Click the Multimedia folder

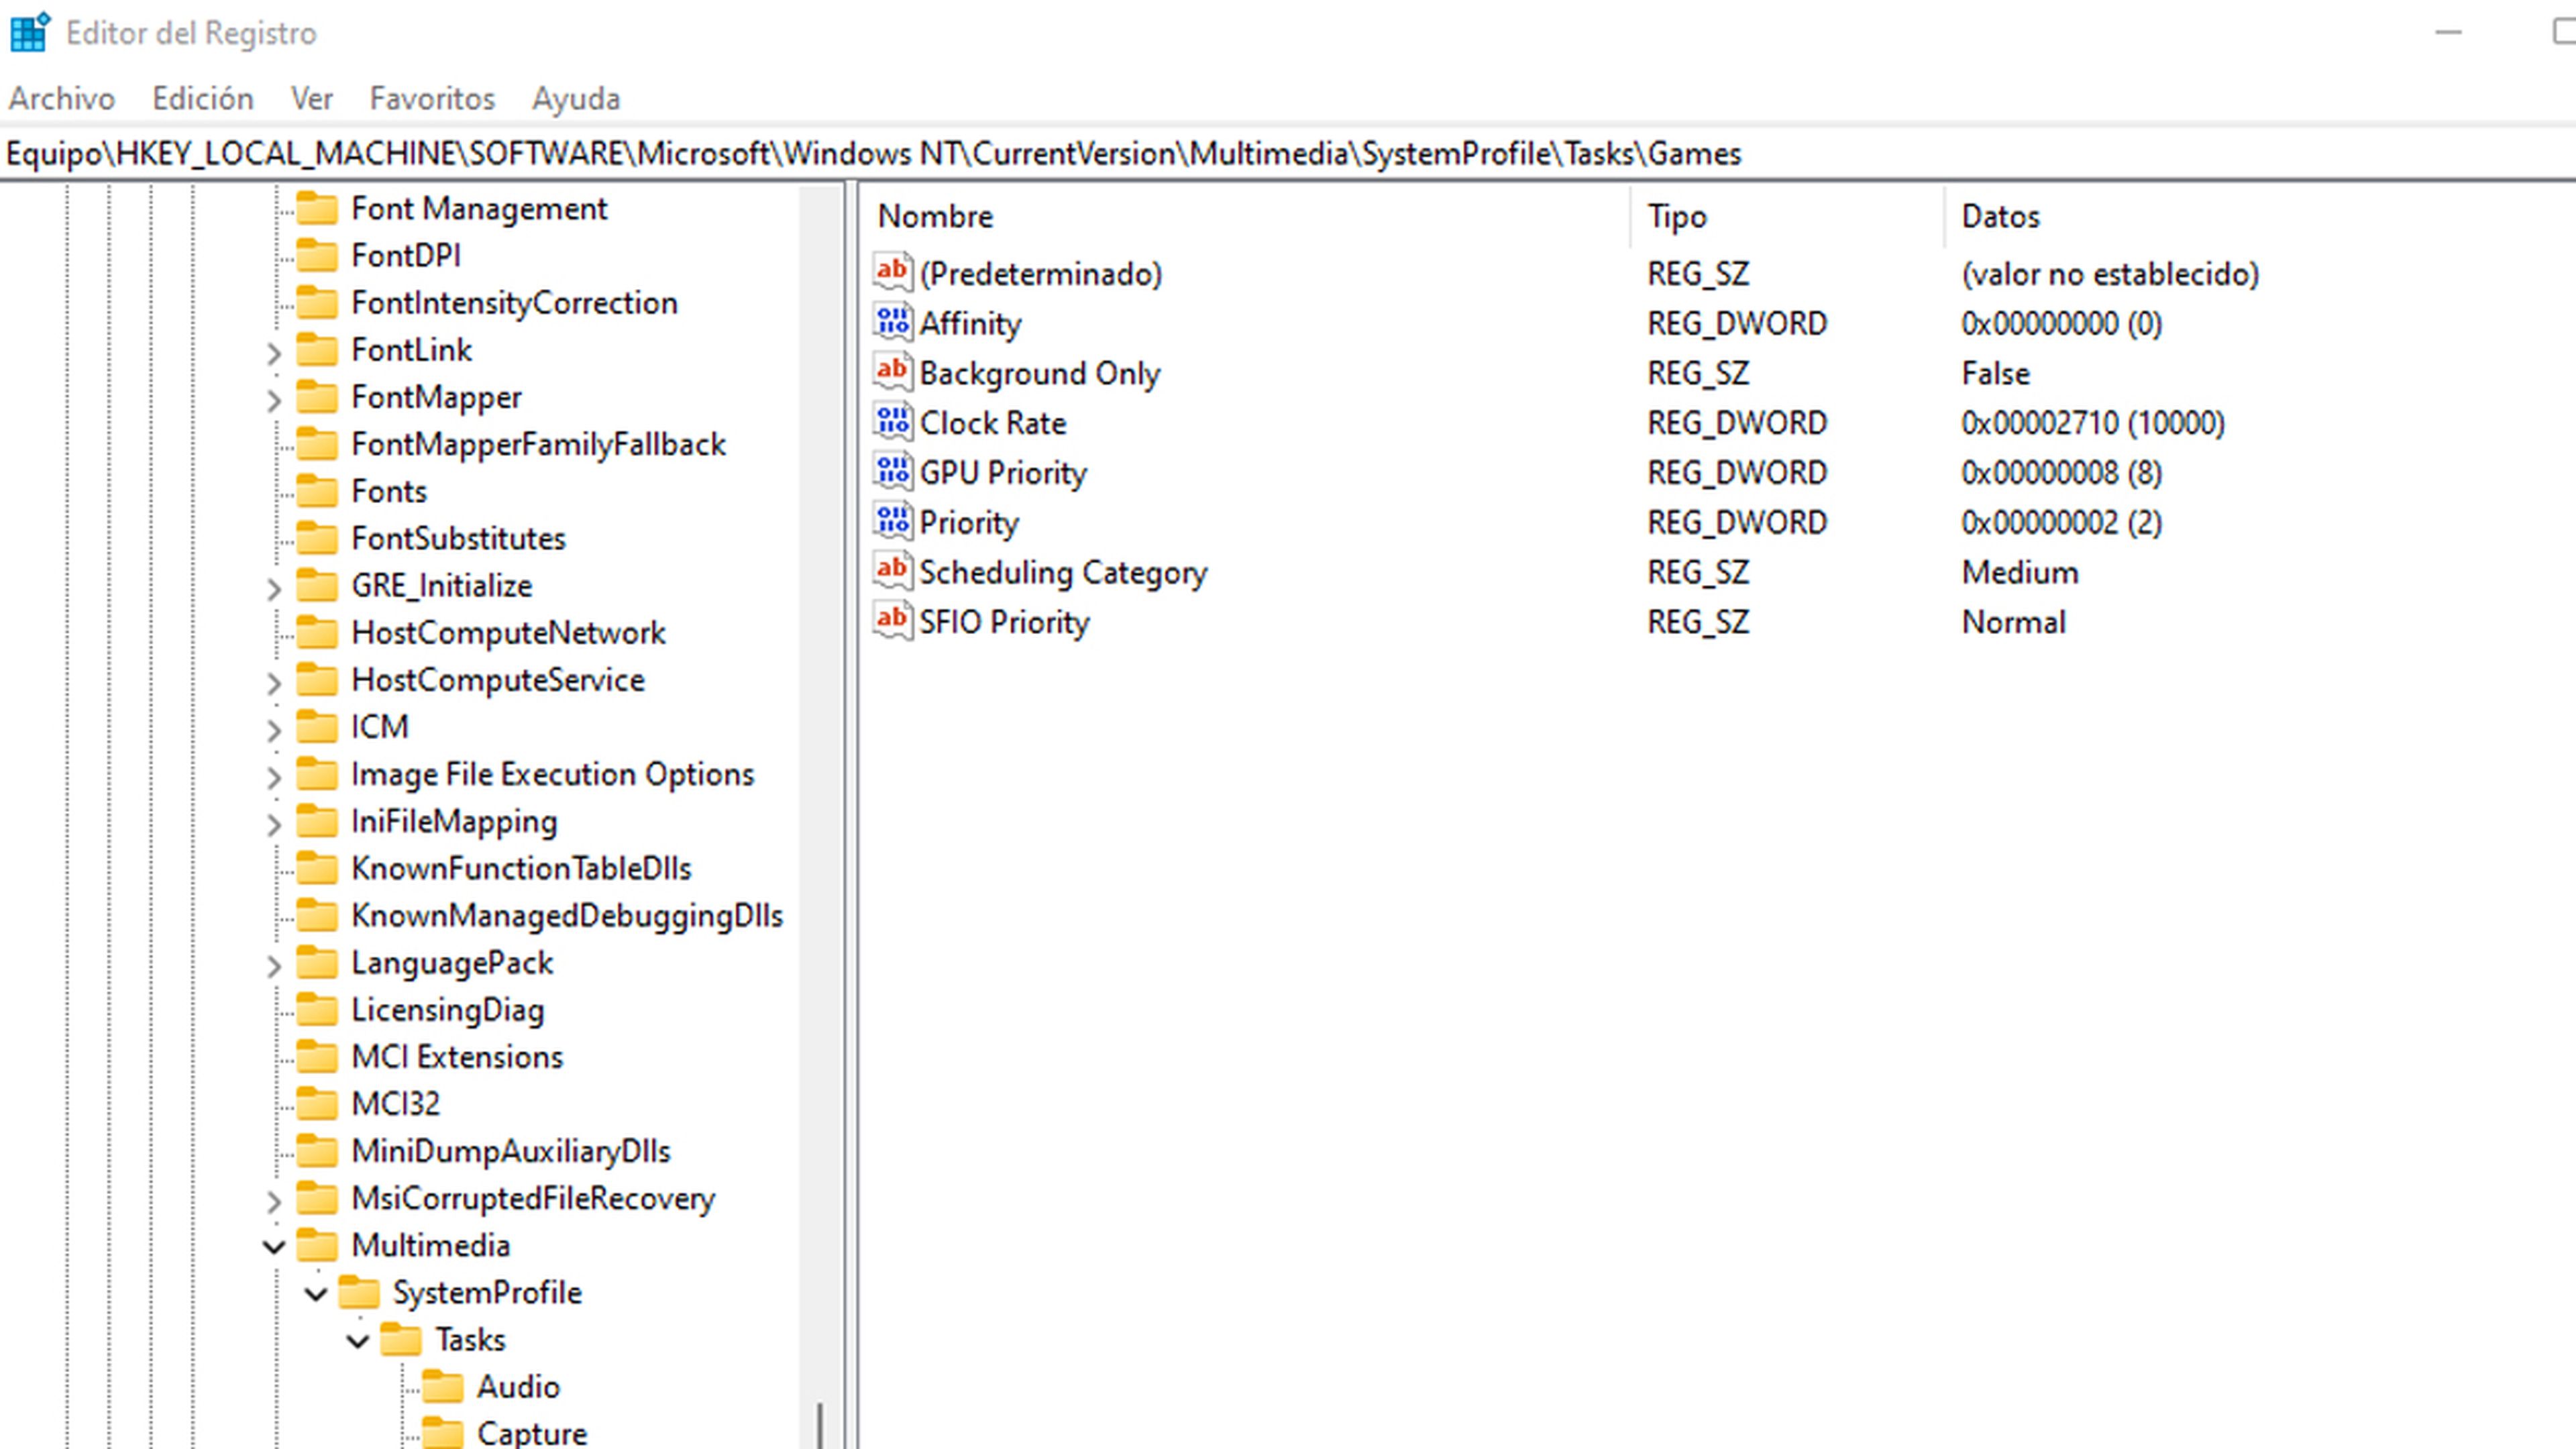[430, 1244]
